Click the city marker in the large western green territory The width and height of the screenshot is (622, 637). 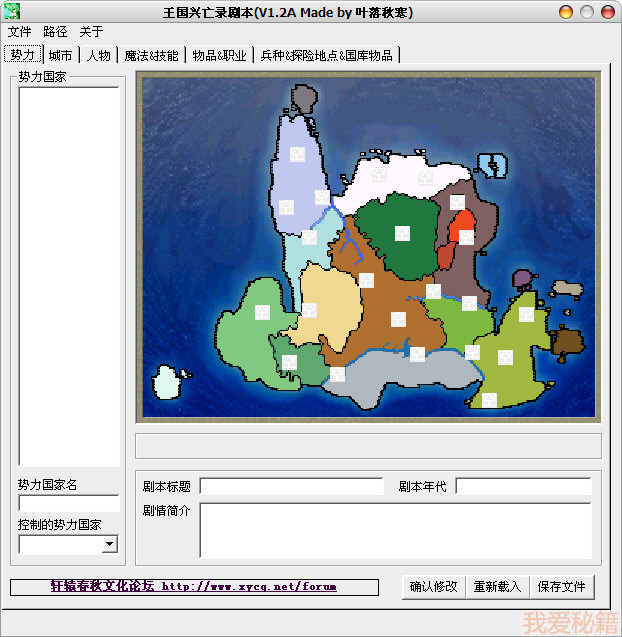[262, 312]
